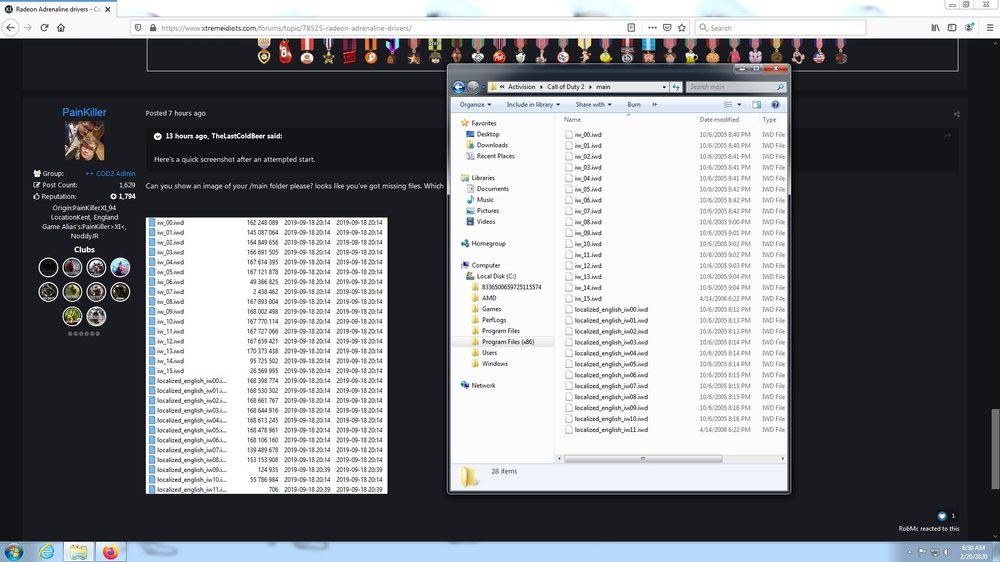
Task: Click the heart reaction icon on the post
Action: click(x=941, y=516)
